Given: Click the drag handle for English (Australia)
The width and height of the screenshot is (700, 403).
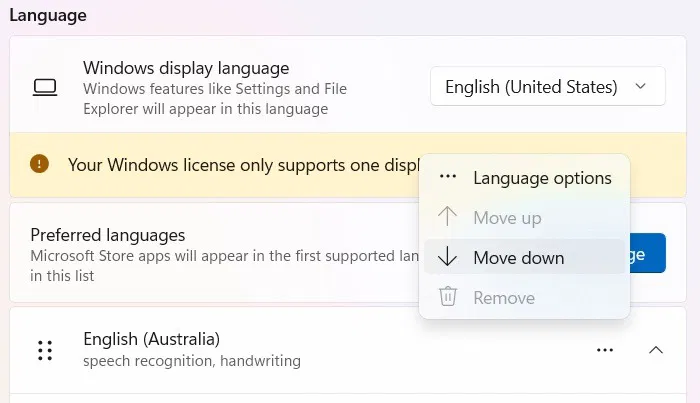Looking at the screenshot, I should (x=45, y=350).
